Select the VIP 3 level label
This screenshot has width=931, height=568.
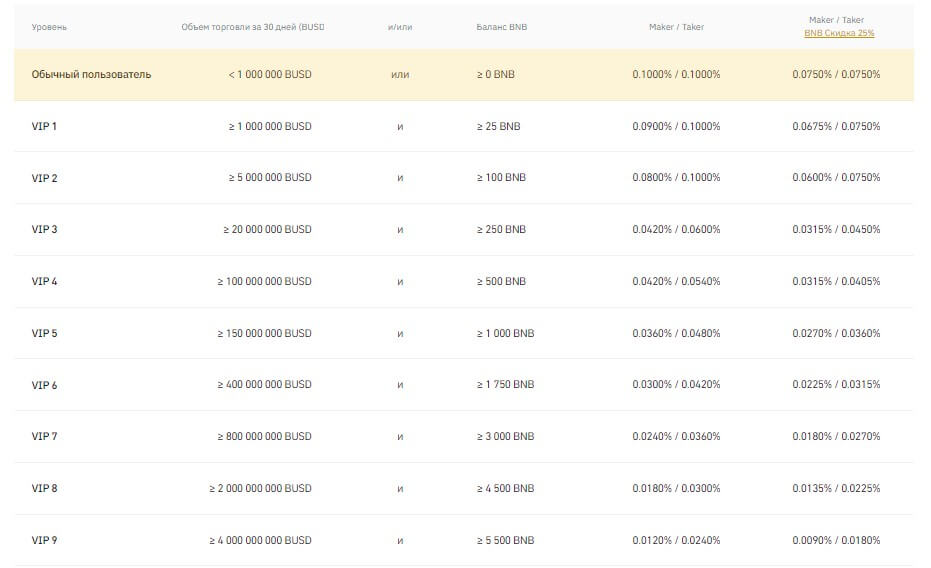[45, 230]
